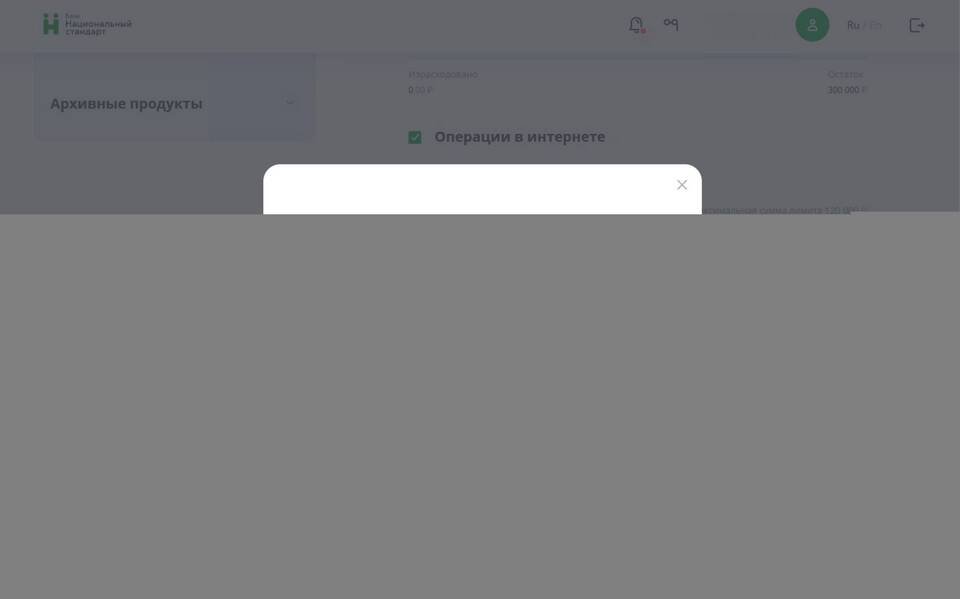Close the popup with the X icon
This screenshot has height=599, width=960.
click(681, 185)
